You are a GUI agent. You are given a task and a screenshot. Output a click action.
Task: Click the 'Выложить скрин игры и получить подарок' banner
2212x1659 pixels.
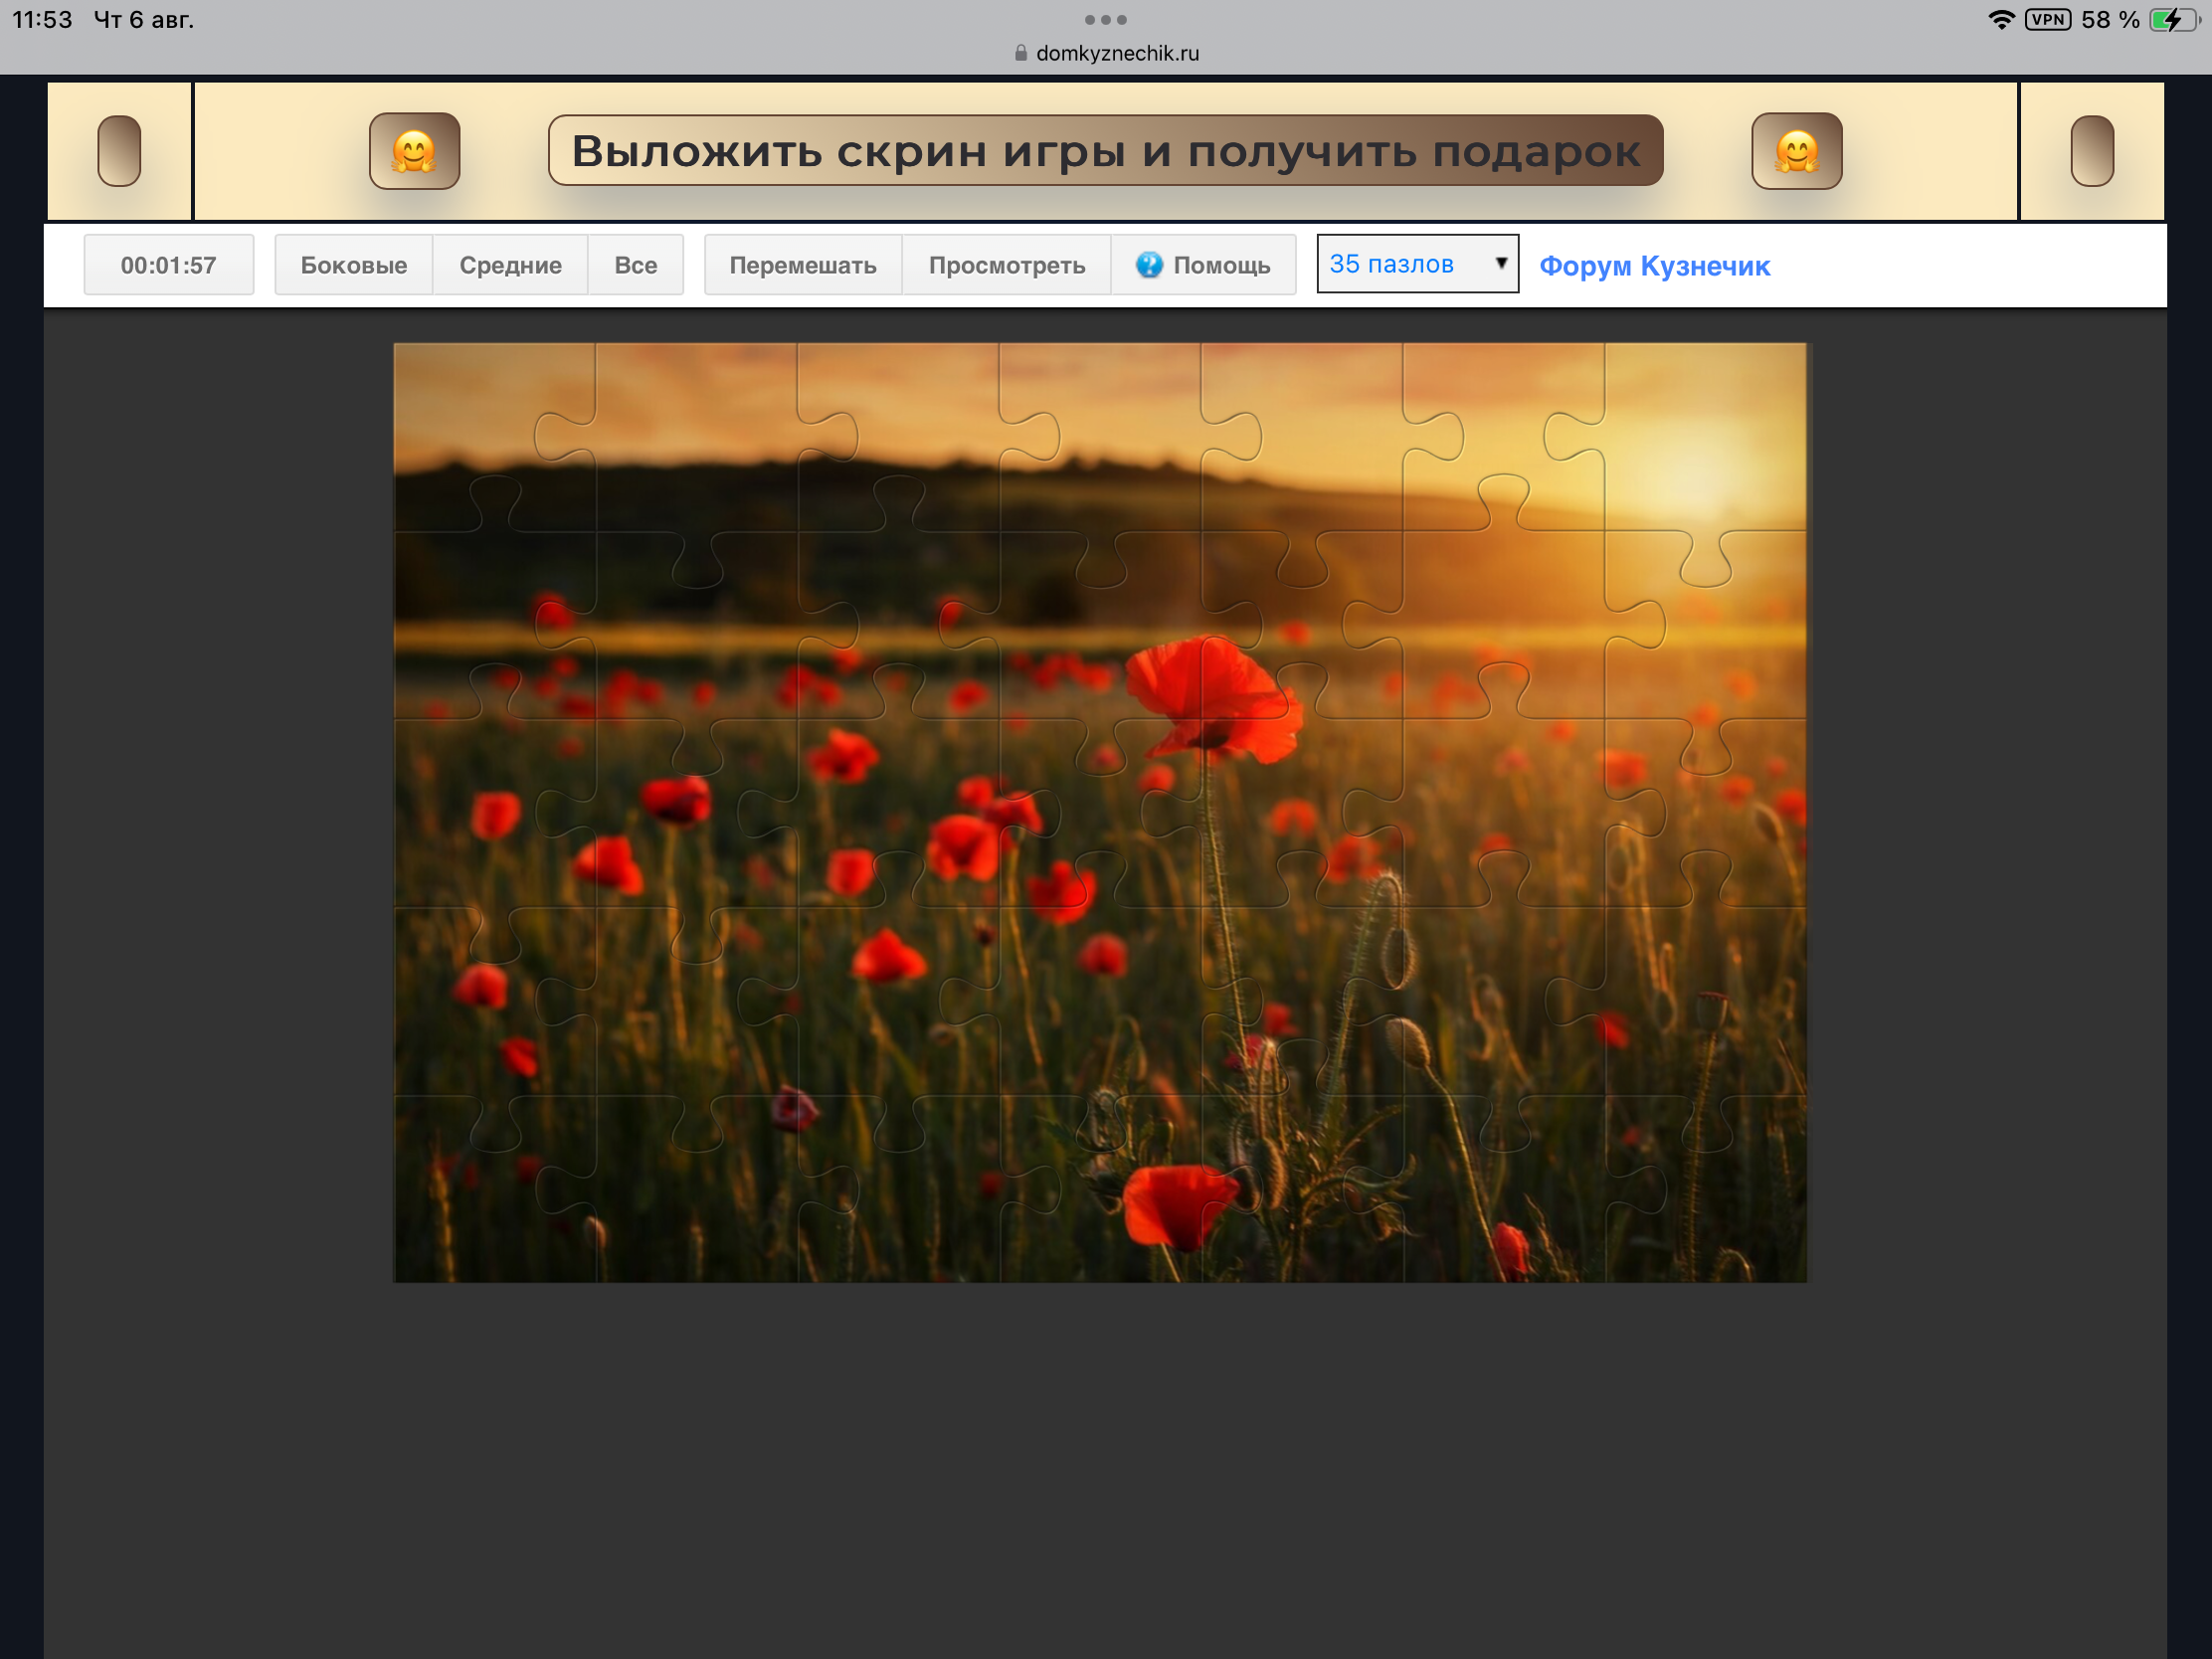pos(1105,151)
